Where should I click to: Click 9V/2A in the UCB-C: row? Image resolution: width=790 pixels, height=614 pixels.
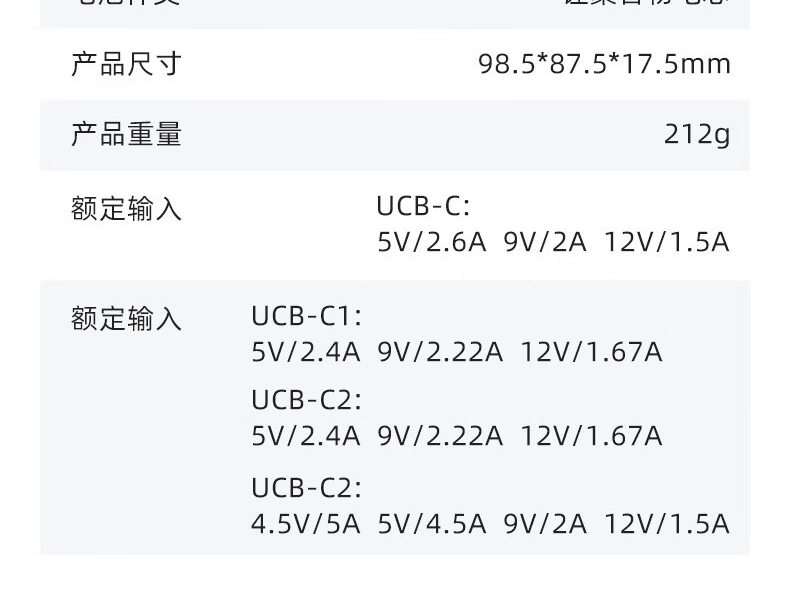click(x=545, y=243)
